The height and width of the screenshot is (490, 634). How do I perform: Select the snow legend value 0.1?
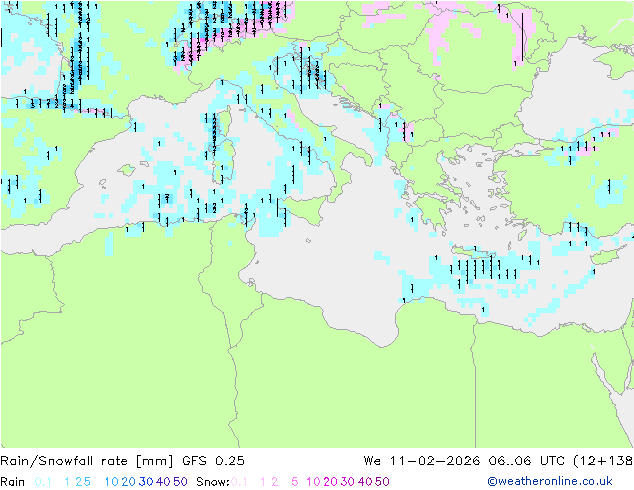pyautogui.click(x=239, y=482)
